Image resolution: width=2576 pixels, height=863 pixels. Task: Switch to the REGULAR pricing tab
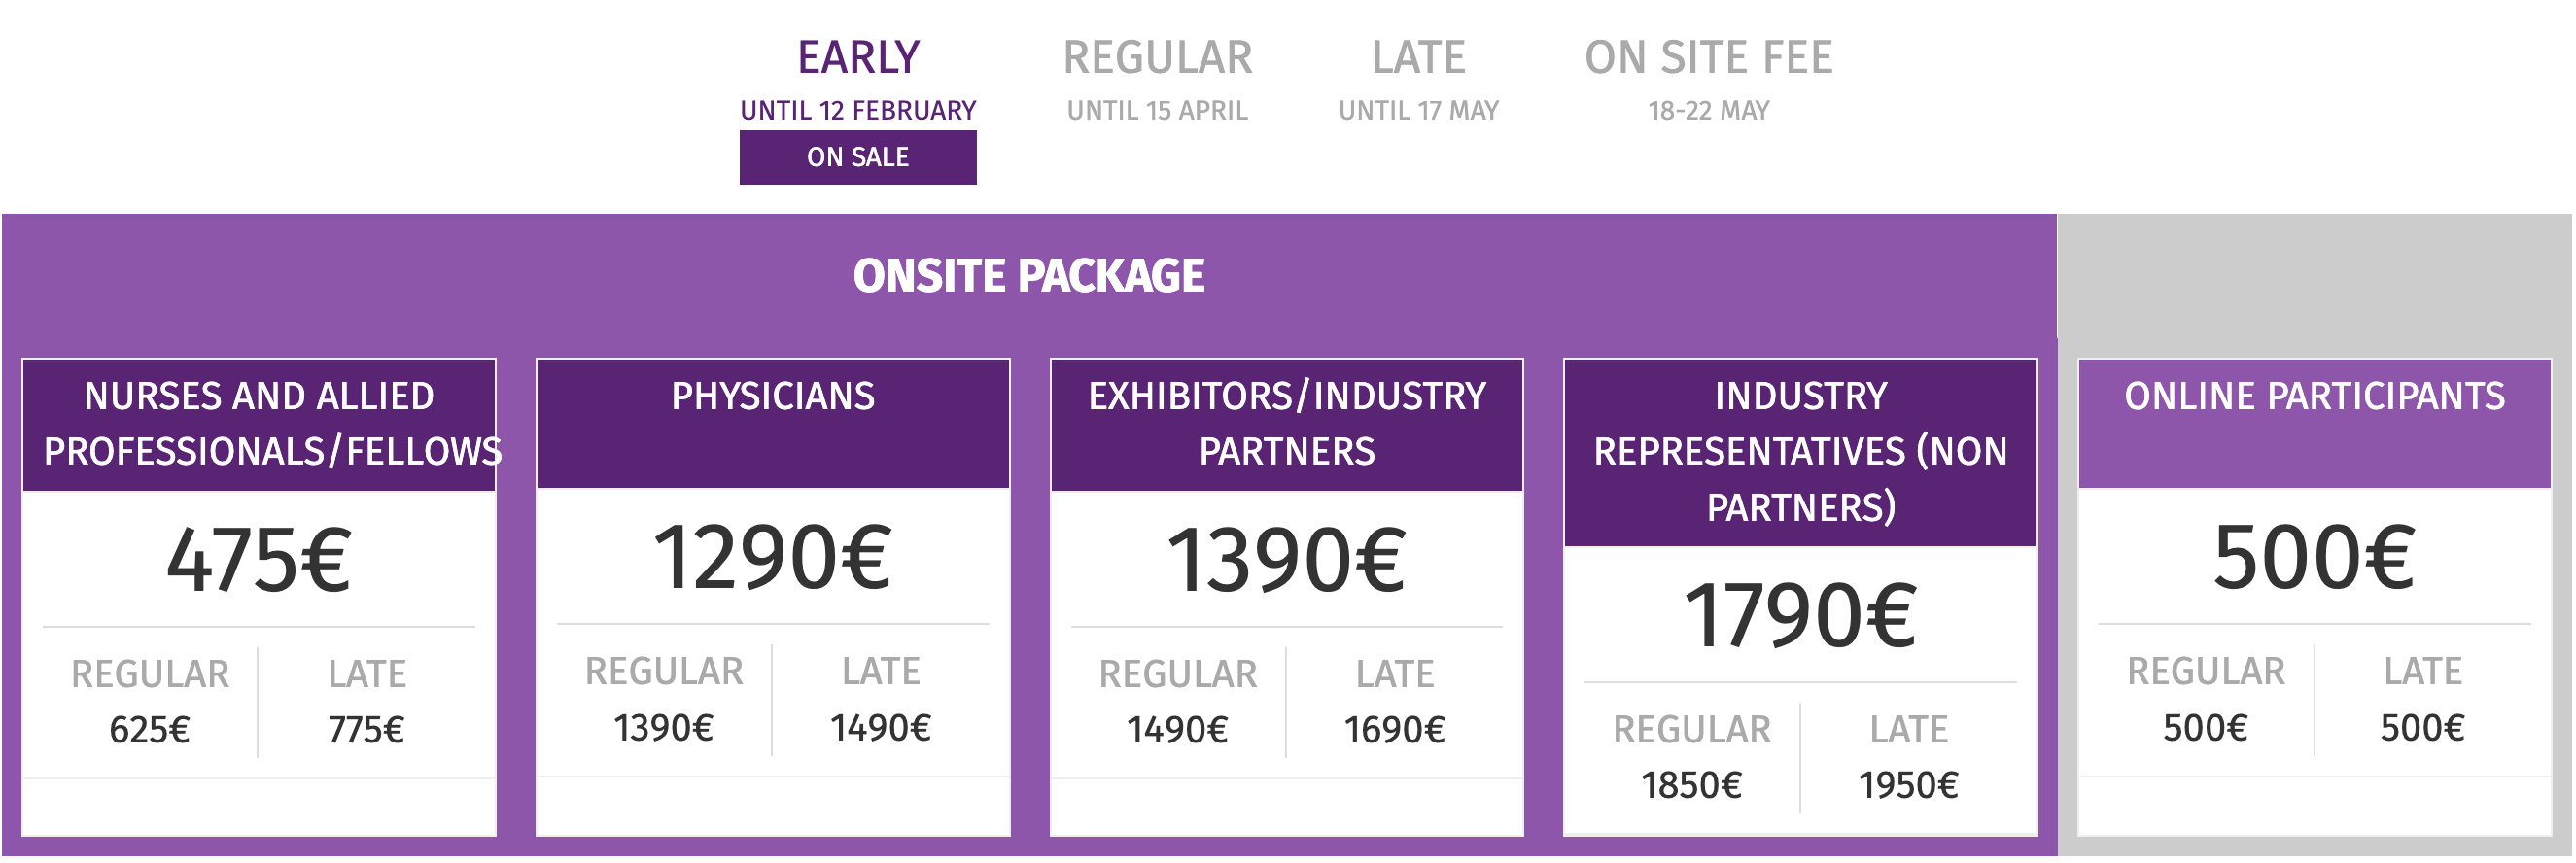click(1157, 58)
